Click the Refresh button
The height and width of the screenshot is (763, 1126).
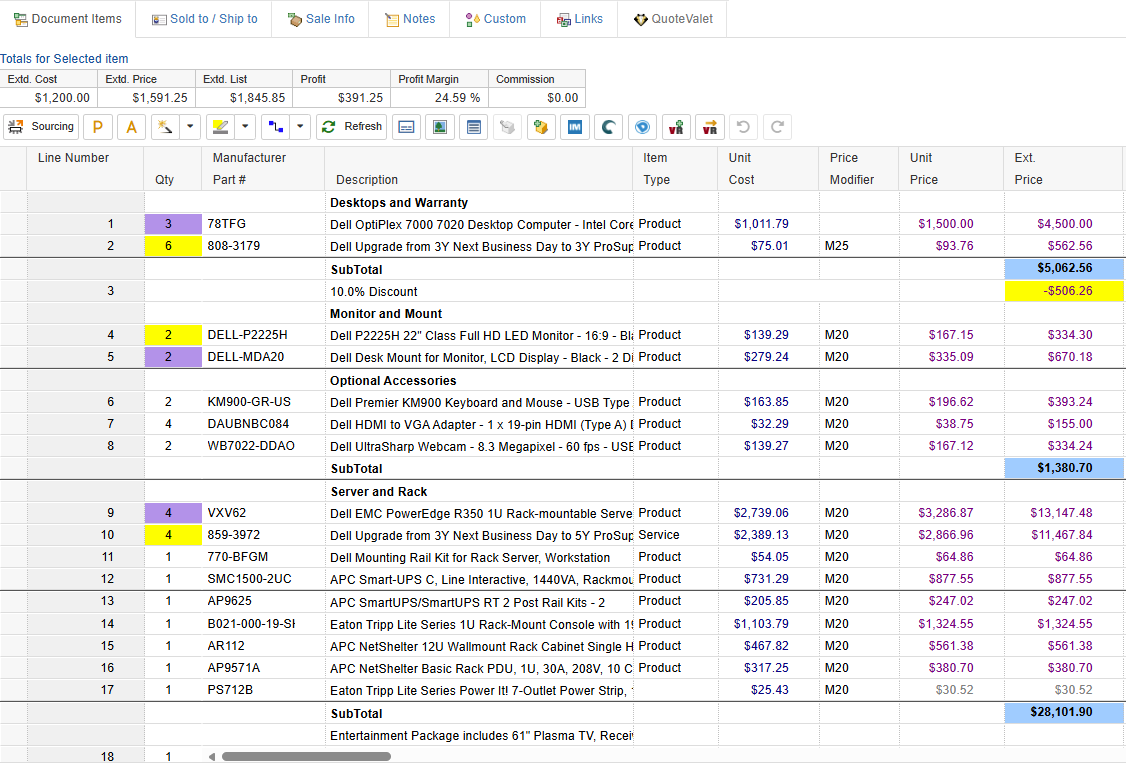coord(351,127)
